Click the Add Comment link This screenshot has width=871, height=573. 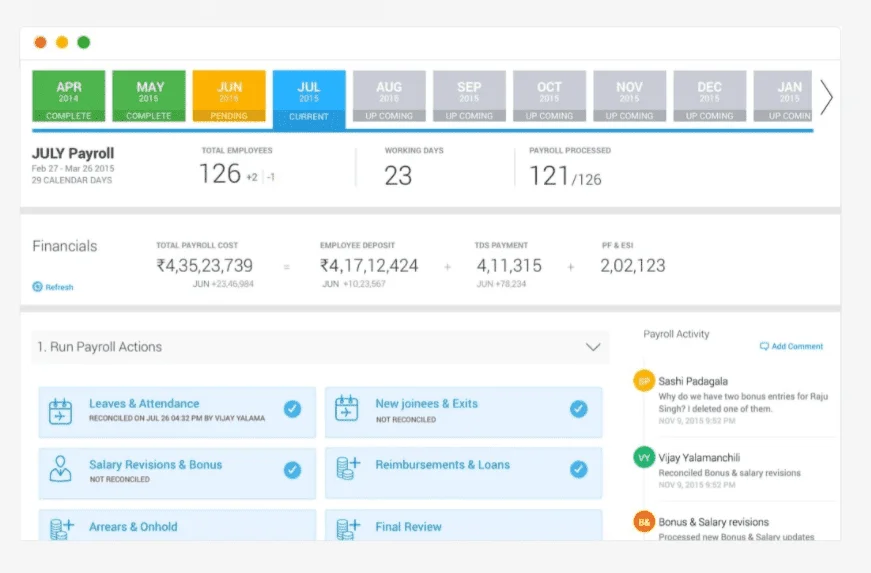click(792, 346)
